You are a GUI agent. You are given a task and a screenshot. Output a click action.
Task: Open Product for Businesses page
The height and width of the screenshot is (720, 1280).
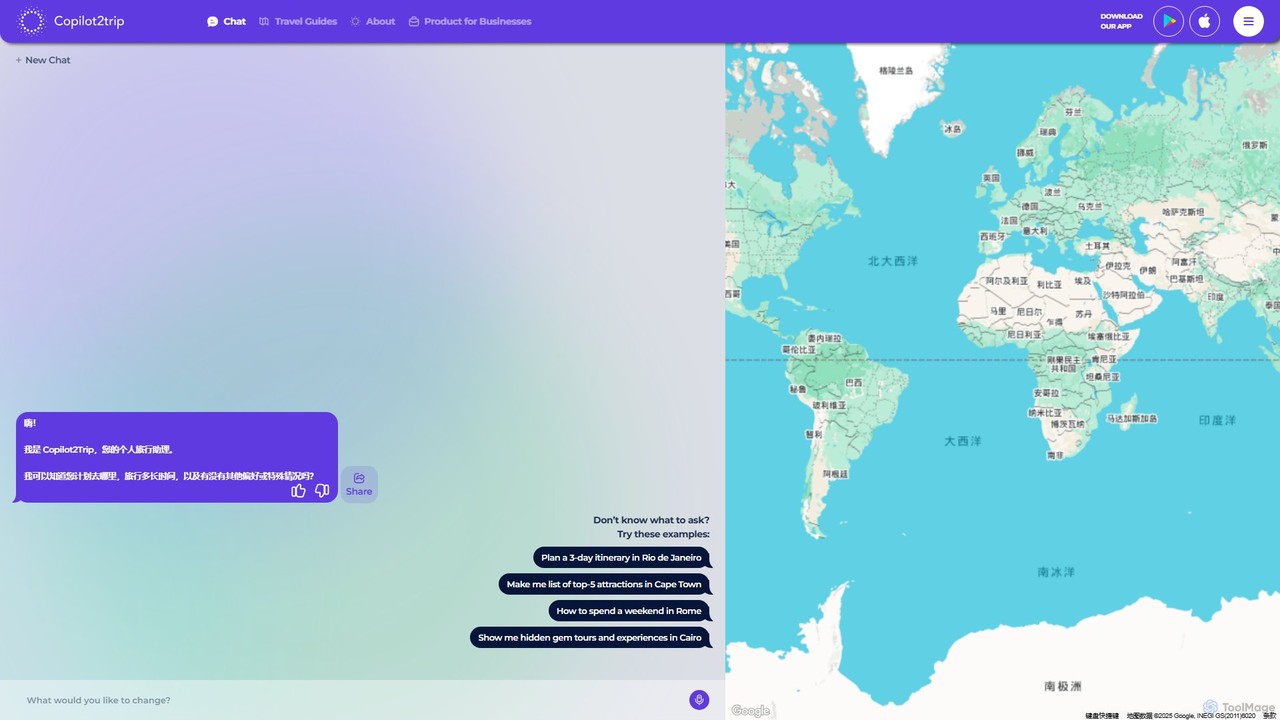[469, 21]
